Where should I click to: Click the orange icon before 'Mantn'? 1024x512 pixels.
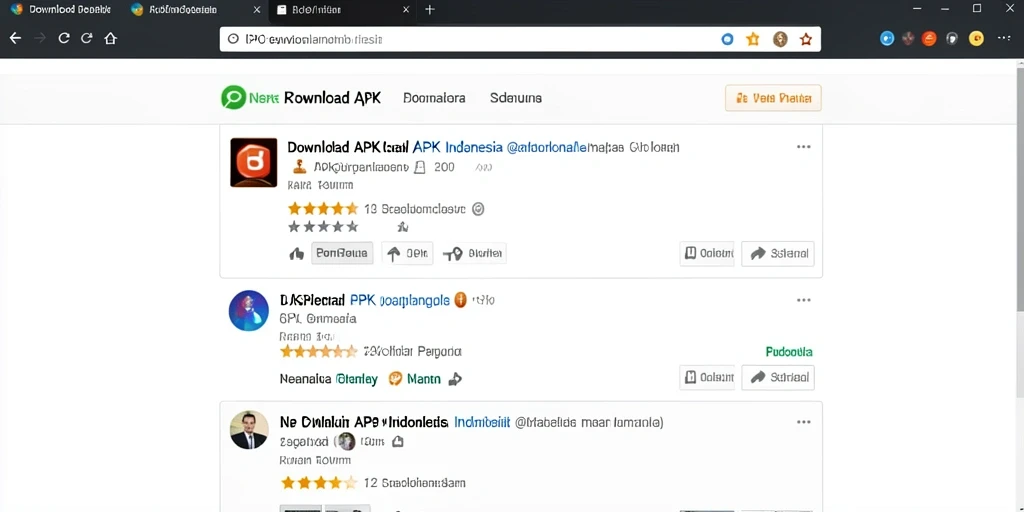click(x=394, y=378)
